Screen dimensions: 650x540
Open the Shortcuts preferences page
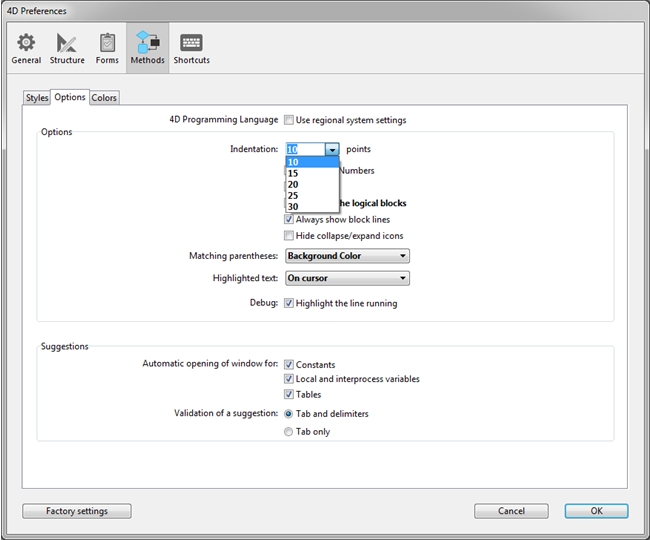pyautogui.click(x=191, y=48)
